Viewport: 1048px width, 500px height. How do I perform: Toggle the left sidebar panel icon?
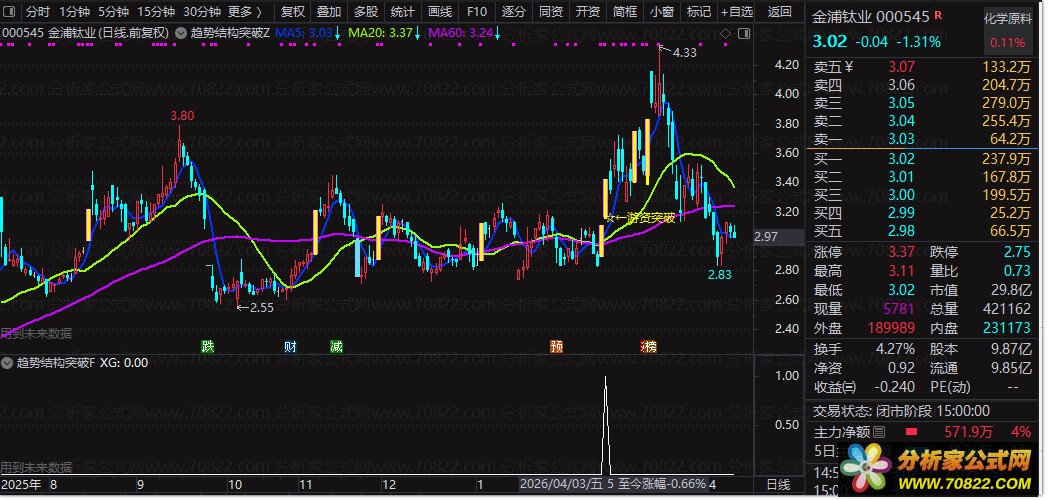[11, 11]
